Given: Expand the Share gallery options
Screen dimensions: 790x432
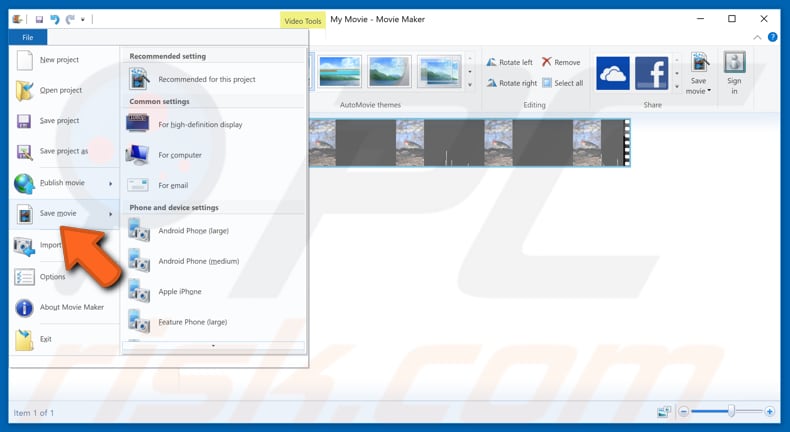Looking at the screenshot, I should point(677,85).
